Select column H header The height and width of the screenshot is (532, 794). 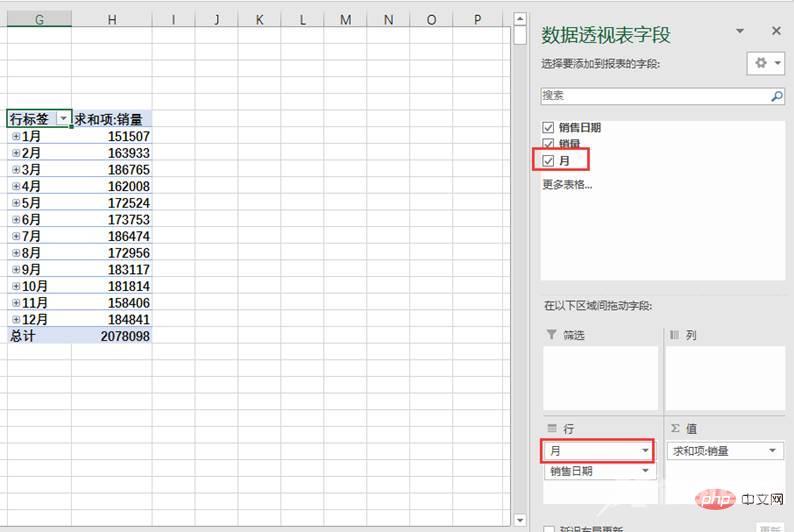coord(111,19)
